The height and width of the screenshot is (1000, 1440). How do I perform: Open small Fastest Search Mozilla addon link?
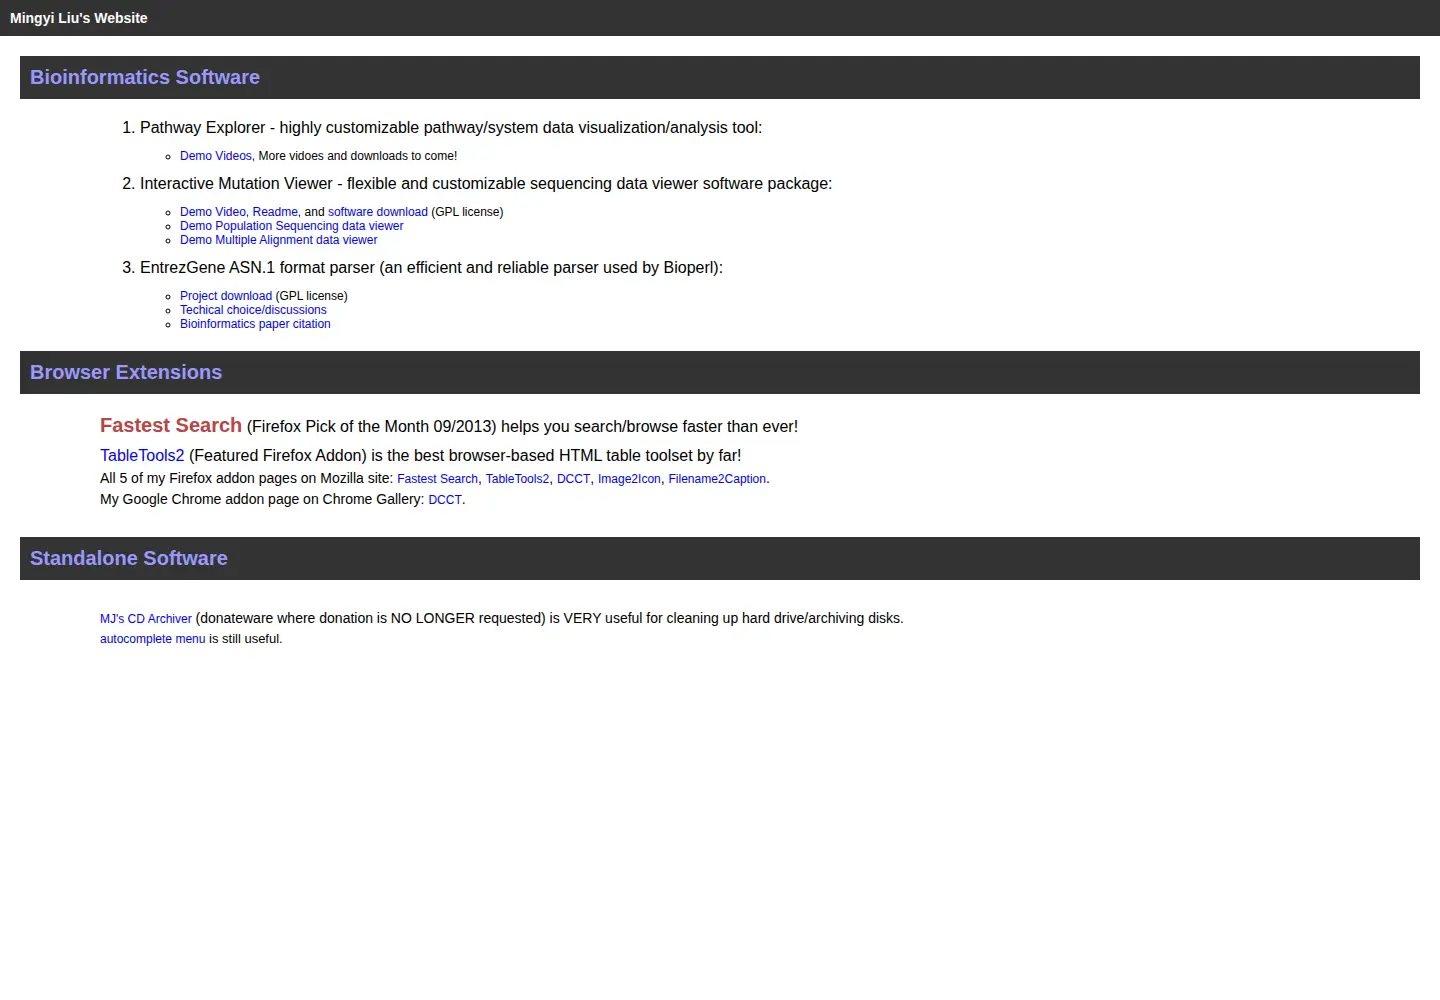coord(437,479)
